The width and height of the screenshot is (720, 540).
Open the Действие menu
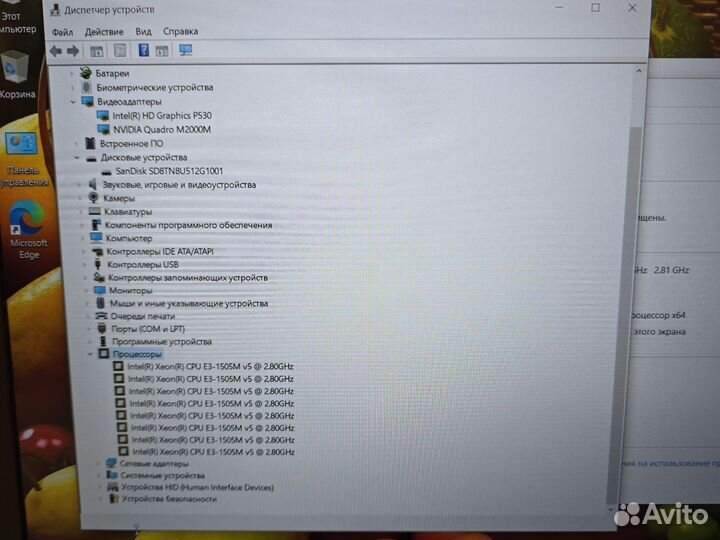(104, 32)
